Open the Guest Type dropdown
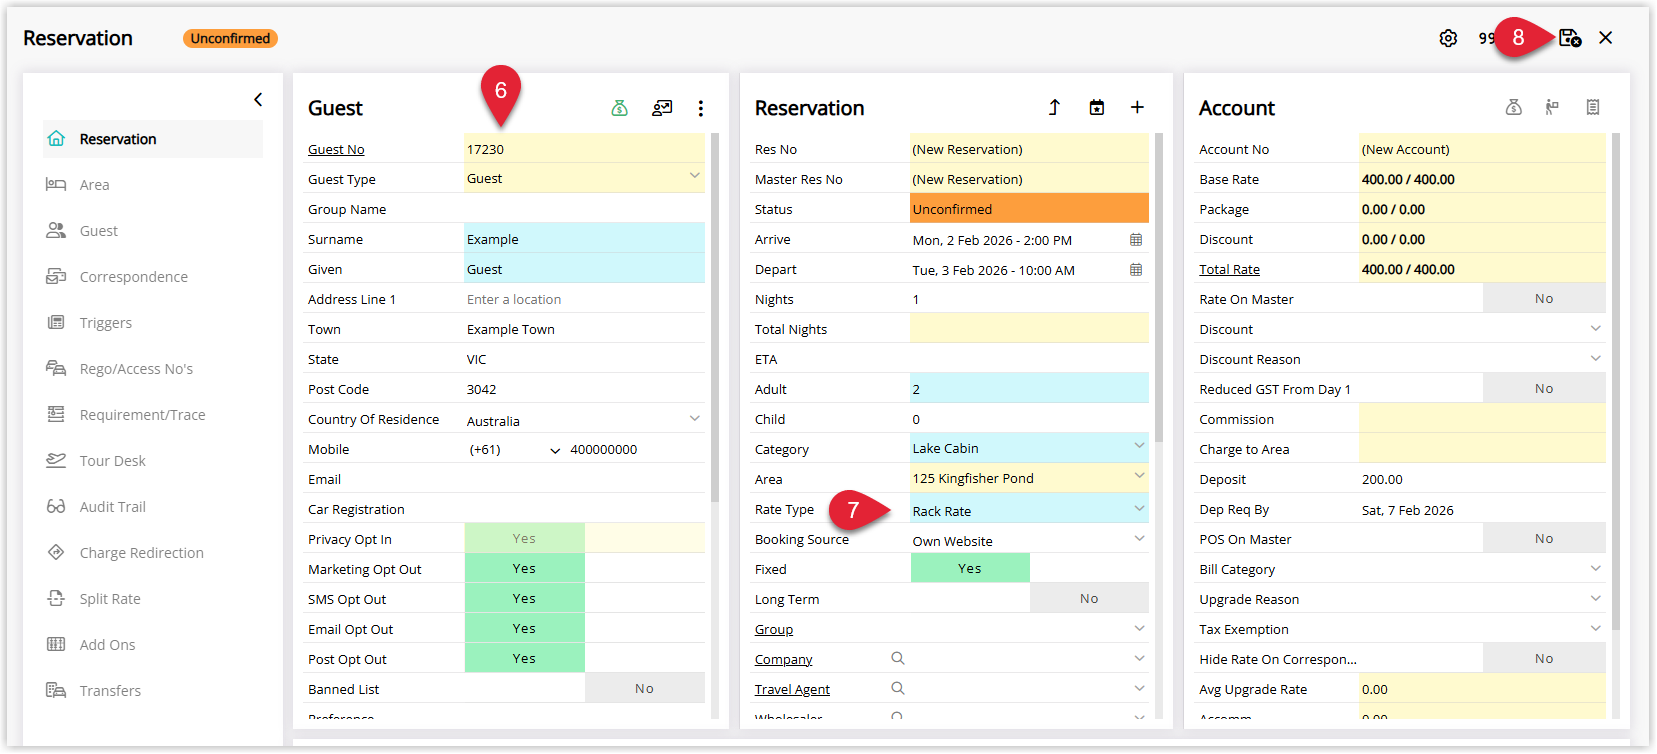This screenshot has height=754, width=1657. coord(695,176)
